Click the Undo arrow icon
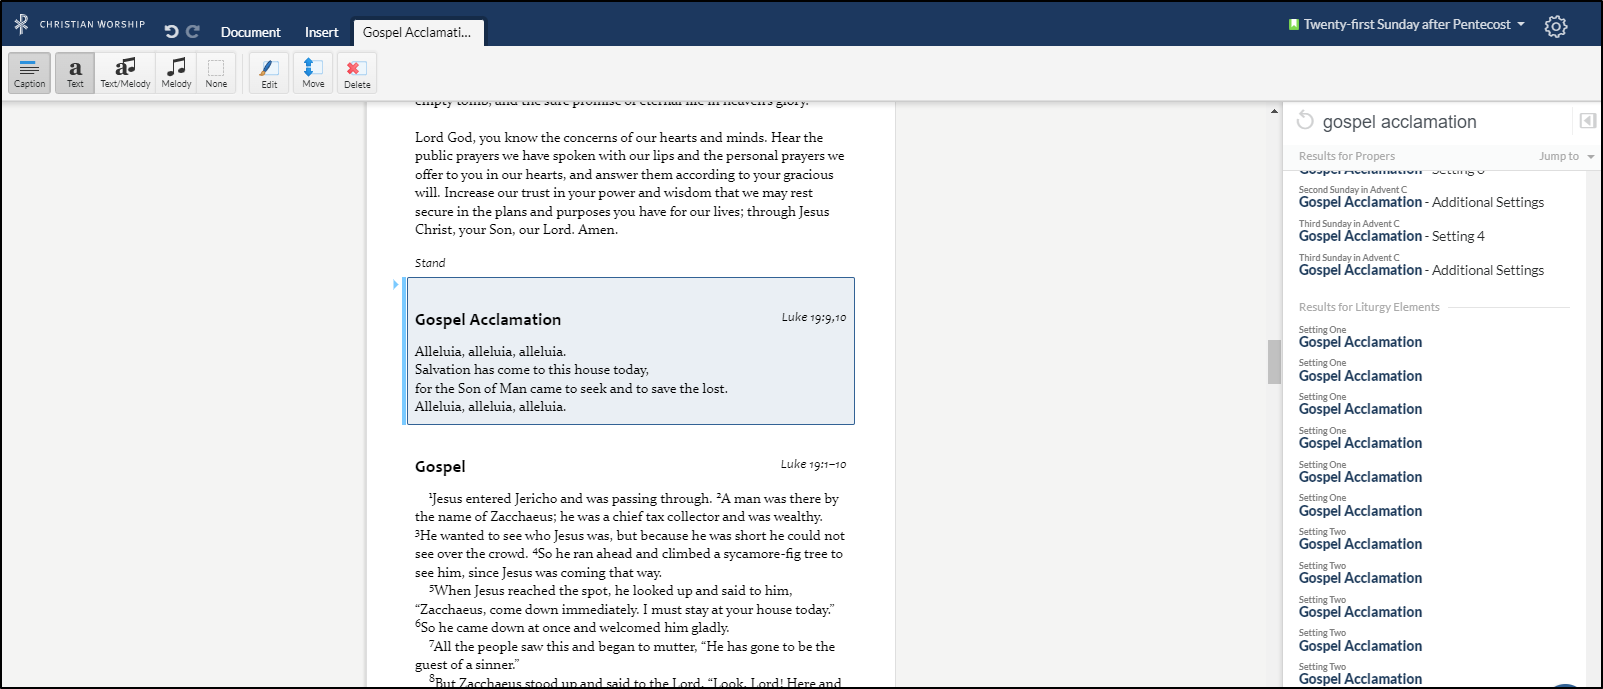The width and height of the screenshot is (1603, 689). [171, 32]
